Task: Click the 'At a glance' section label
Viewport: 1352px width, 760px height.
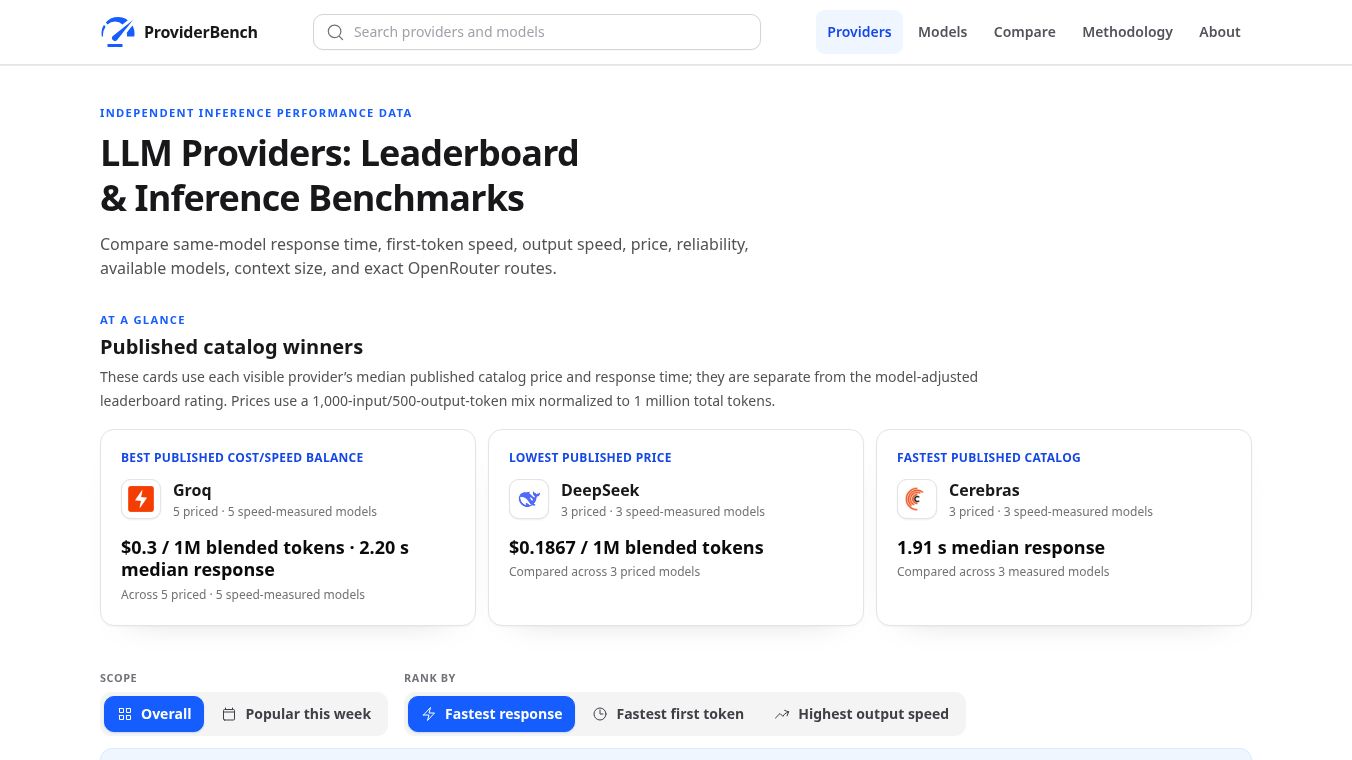Action: [142, 320]
